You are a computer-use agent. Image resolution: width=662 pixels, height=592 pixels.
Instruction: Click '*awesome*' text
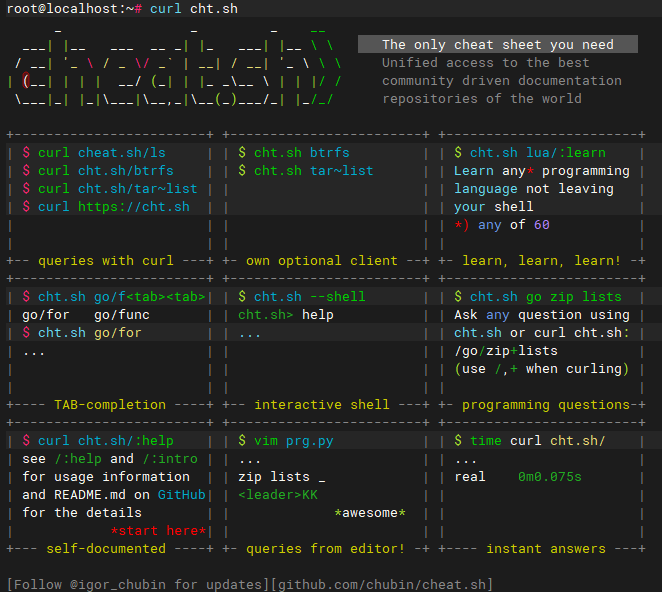point(369,513)
